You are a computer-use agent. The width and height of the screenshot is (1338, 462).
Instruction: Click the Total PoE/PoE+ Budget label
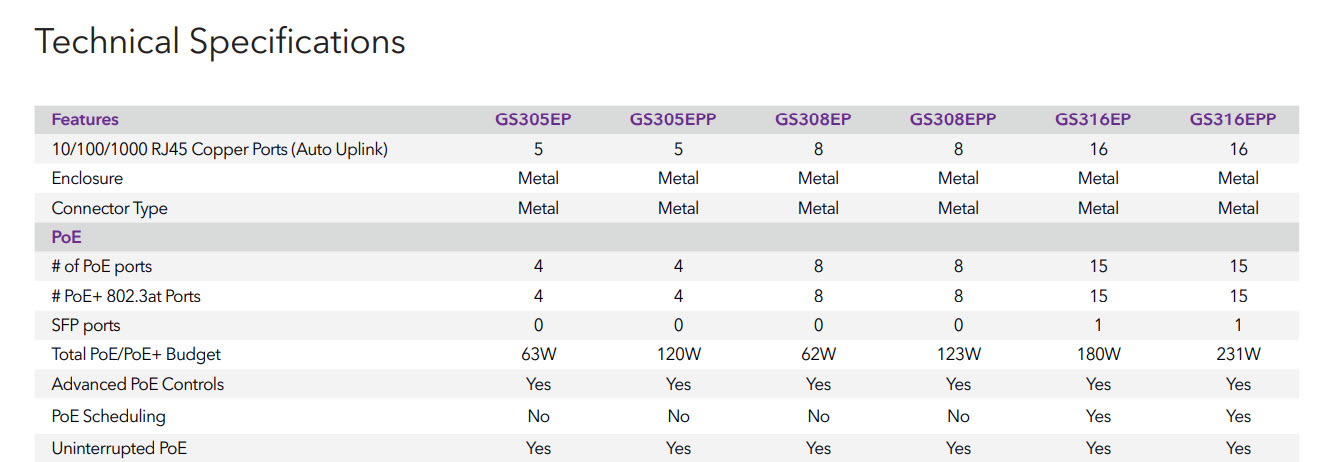point(136,354)
